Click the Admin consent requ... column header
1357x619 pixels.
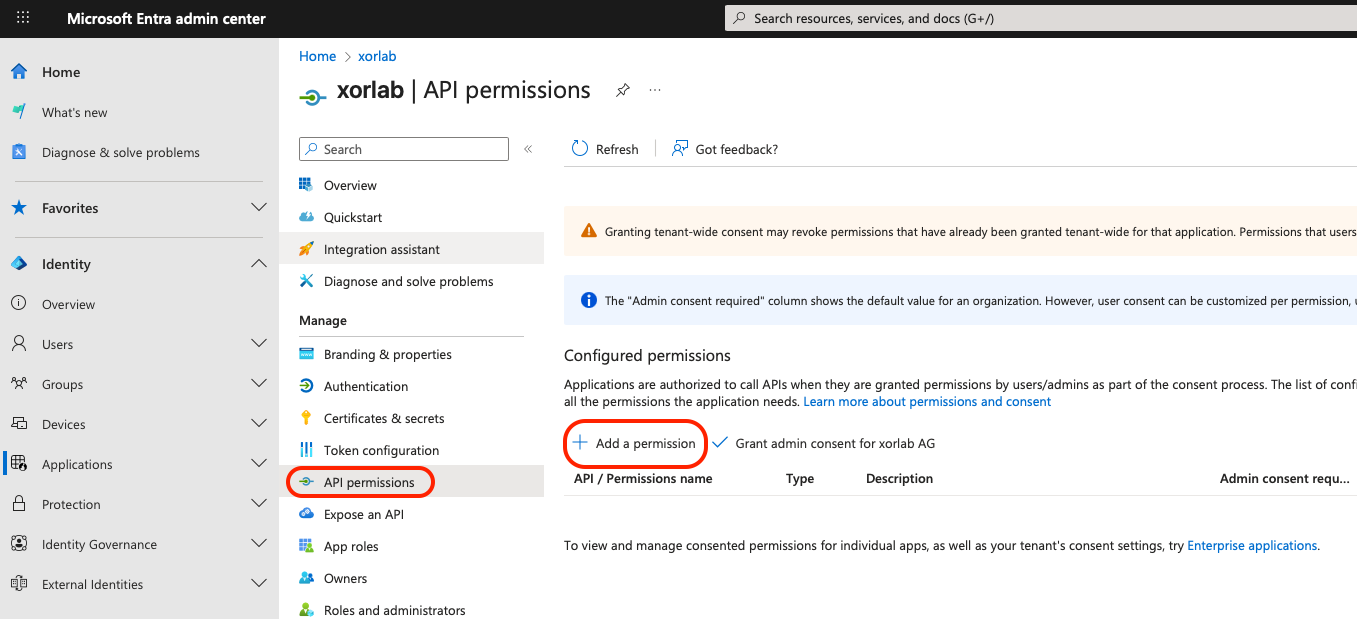point(1285,479)
